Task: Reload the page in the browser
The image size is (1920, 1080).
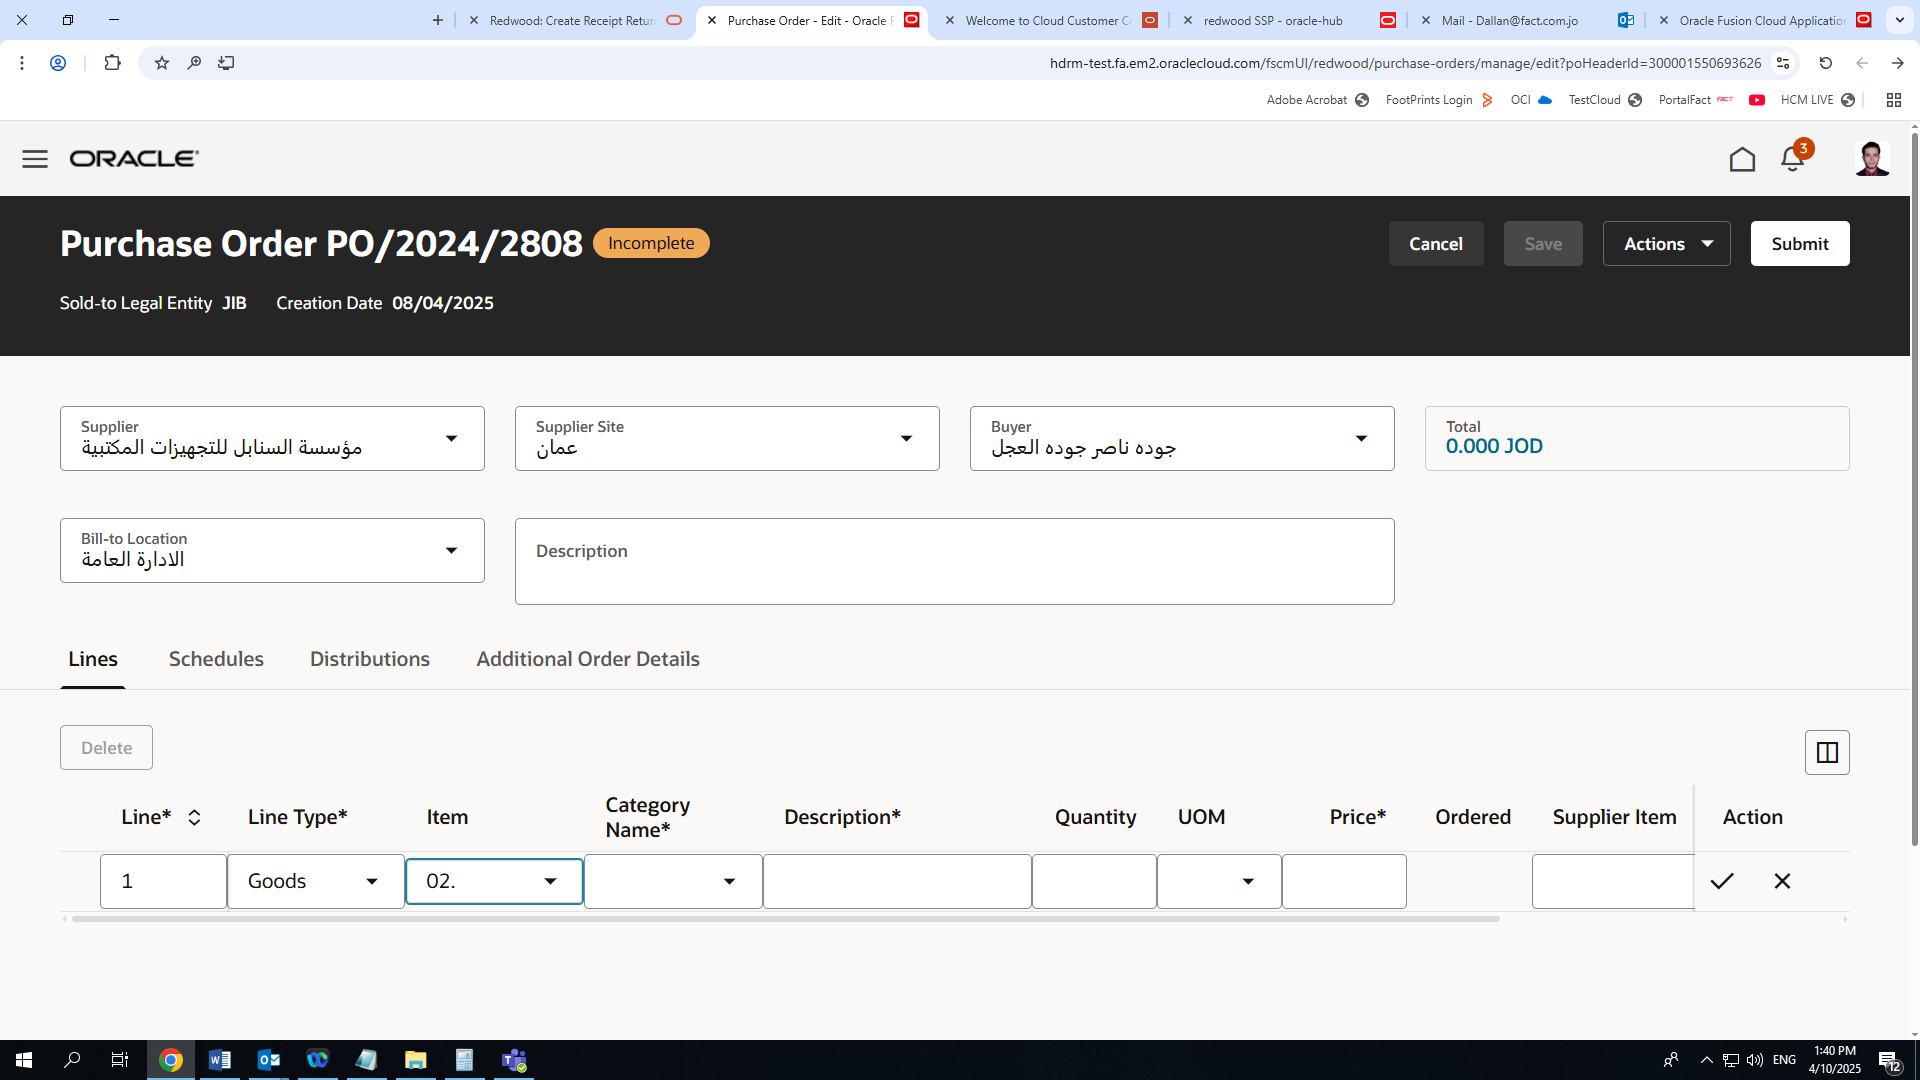Action: click(x=1826, y=63)
